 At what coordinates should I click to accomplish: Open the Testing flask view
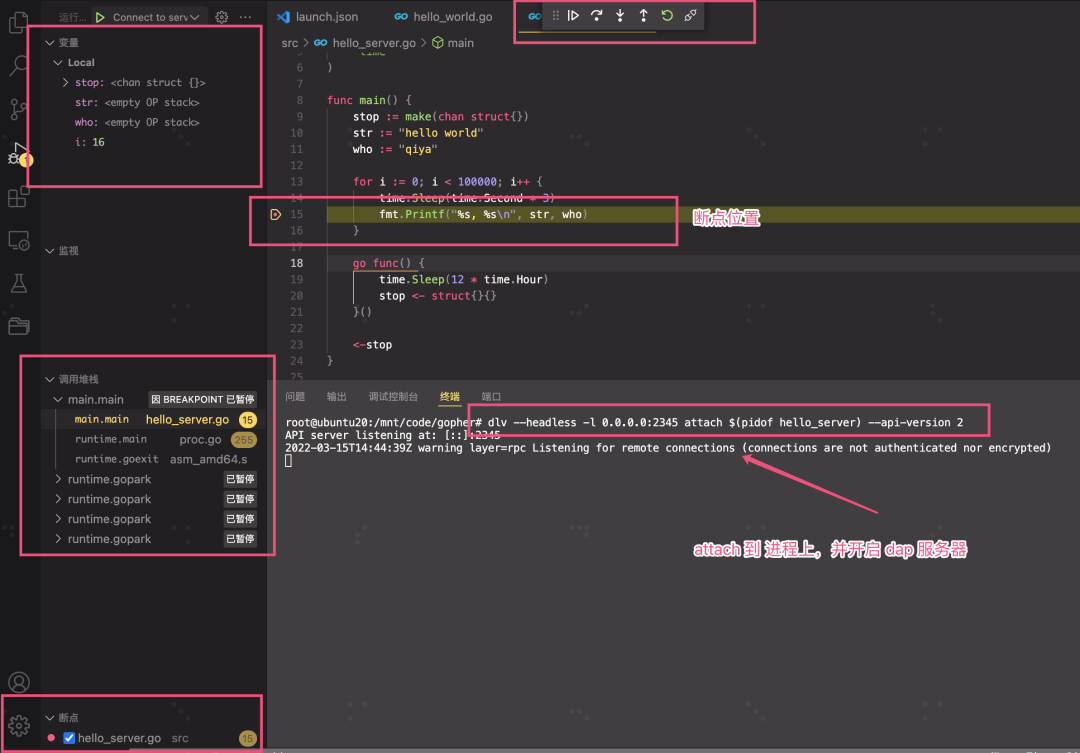tap(19, 283)
